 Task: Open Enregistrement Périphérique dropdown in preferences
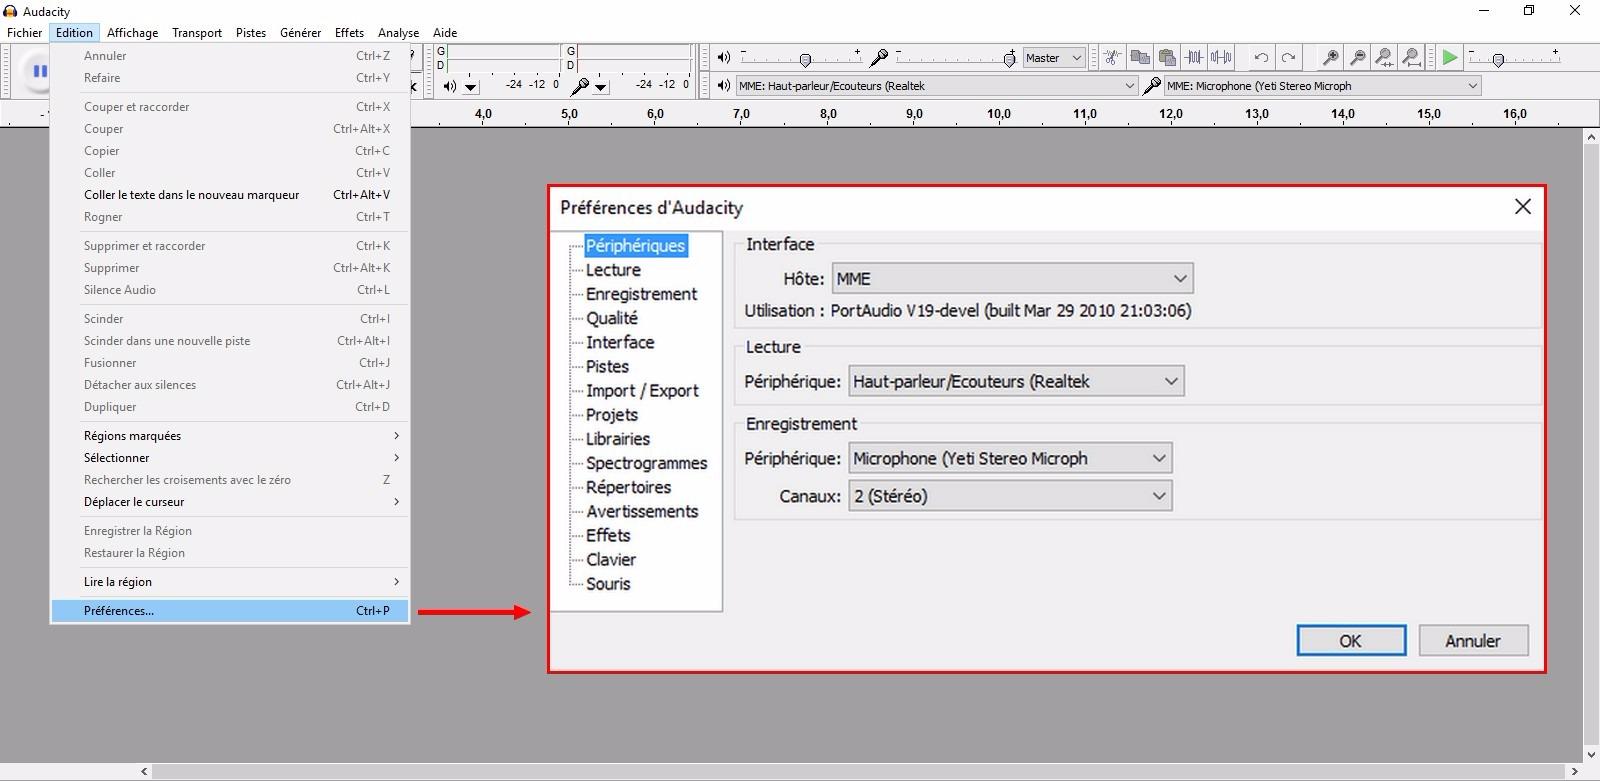[x=1010, y=458]
